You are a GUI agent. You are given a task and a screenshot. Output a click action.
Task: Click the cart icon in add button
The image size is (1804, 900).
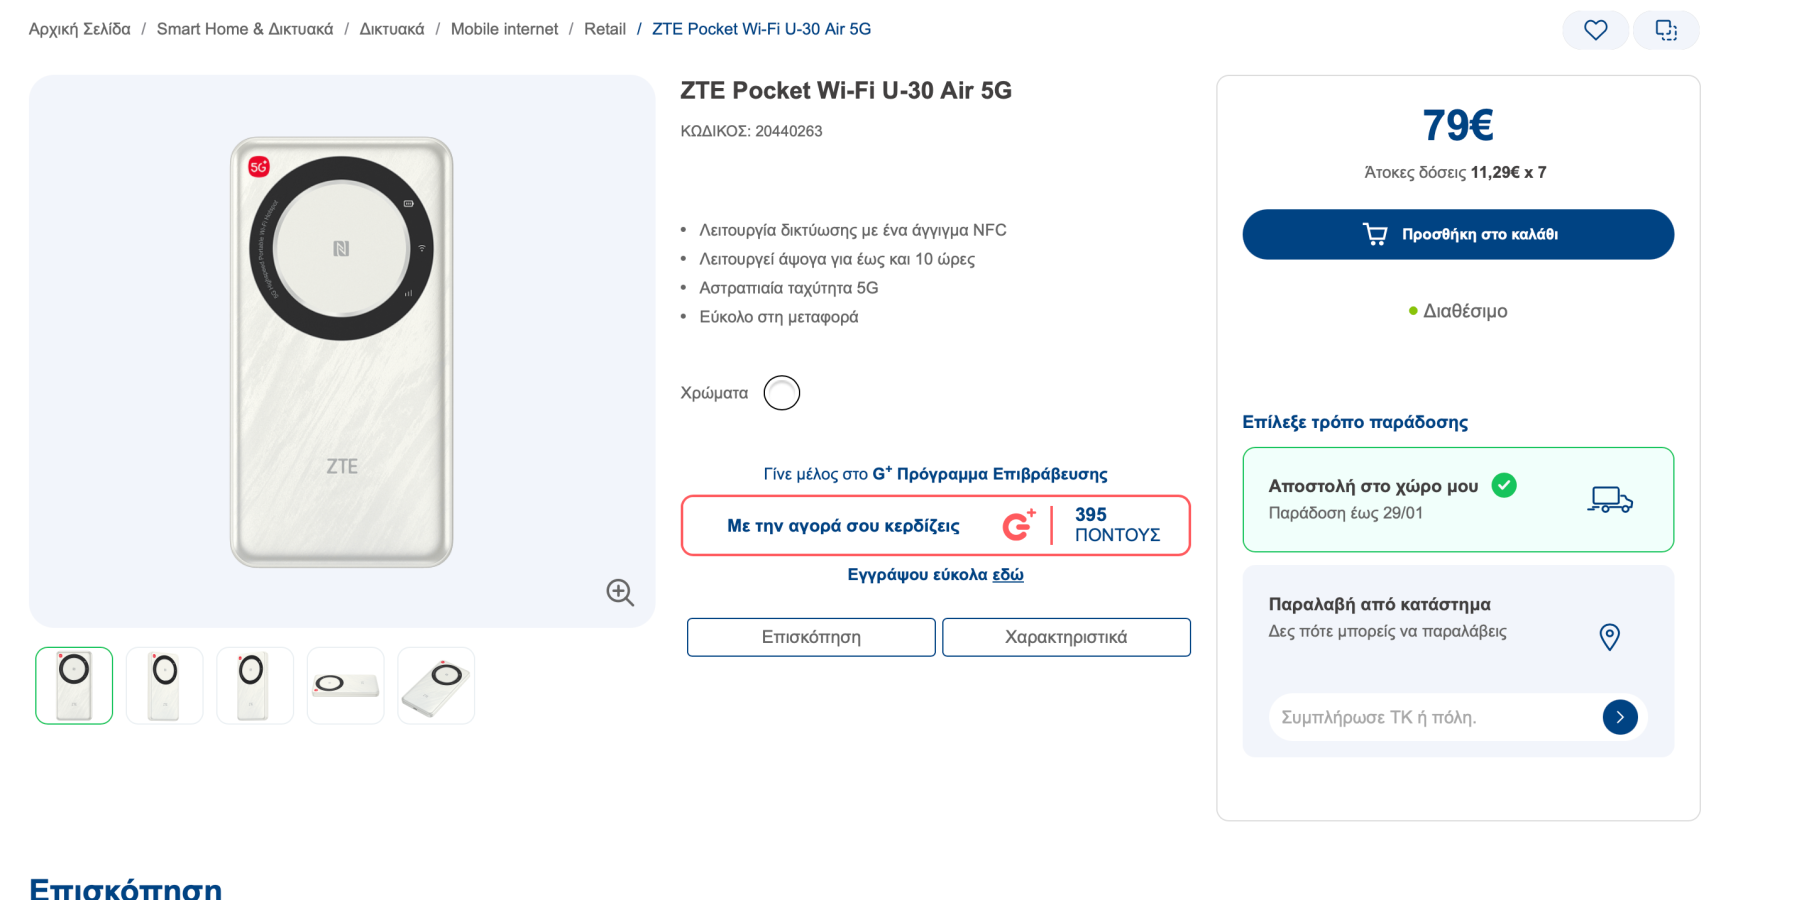[x=1375, y=234]
